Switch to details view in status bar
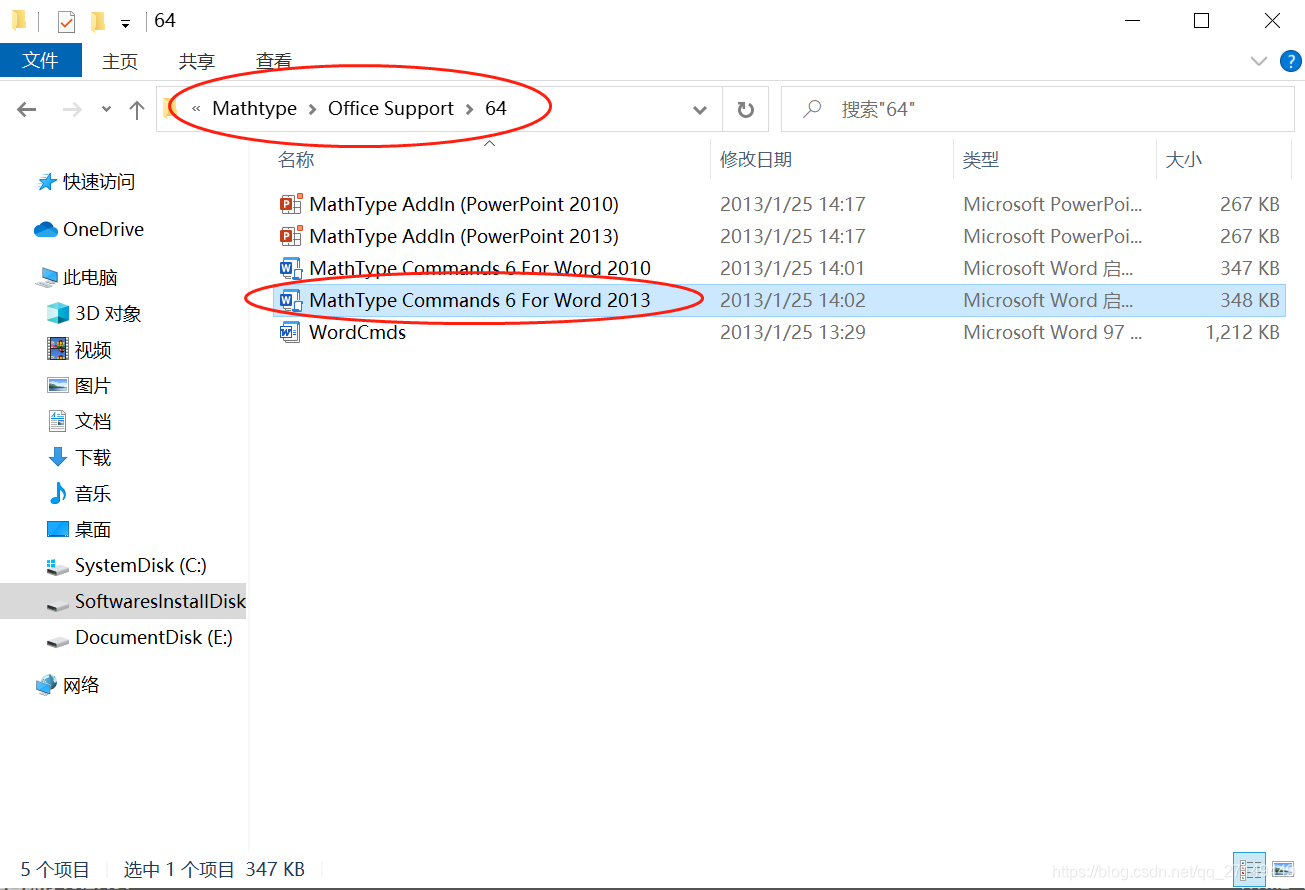Screen dimensions: 1305x890 1249,868
